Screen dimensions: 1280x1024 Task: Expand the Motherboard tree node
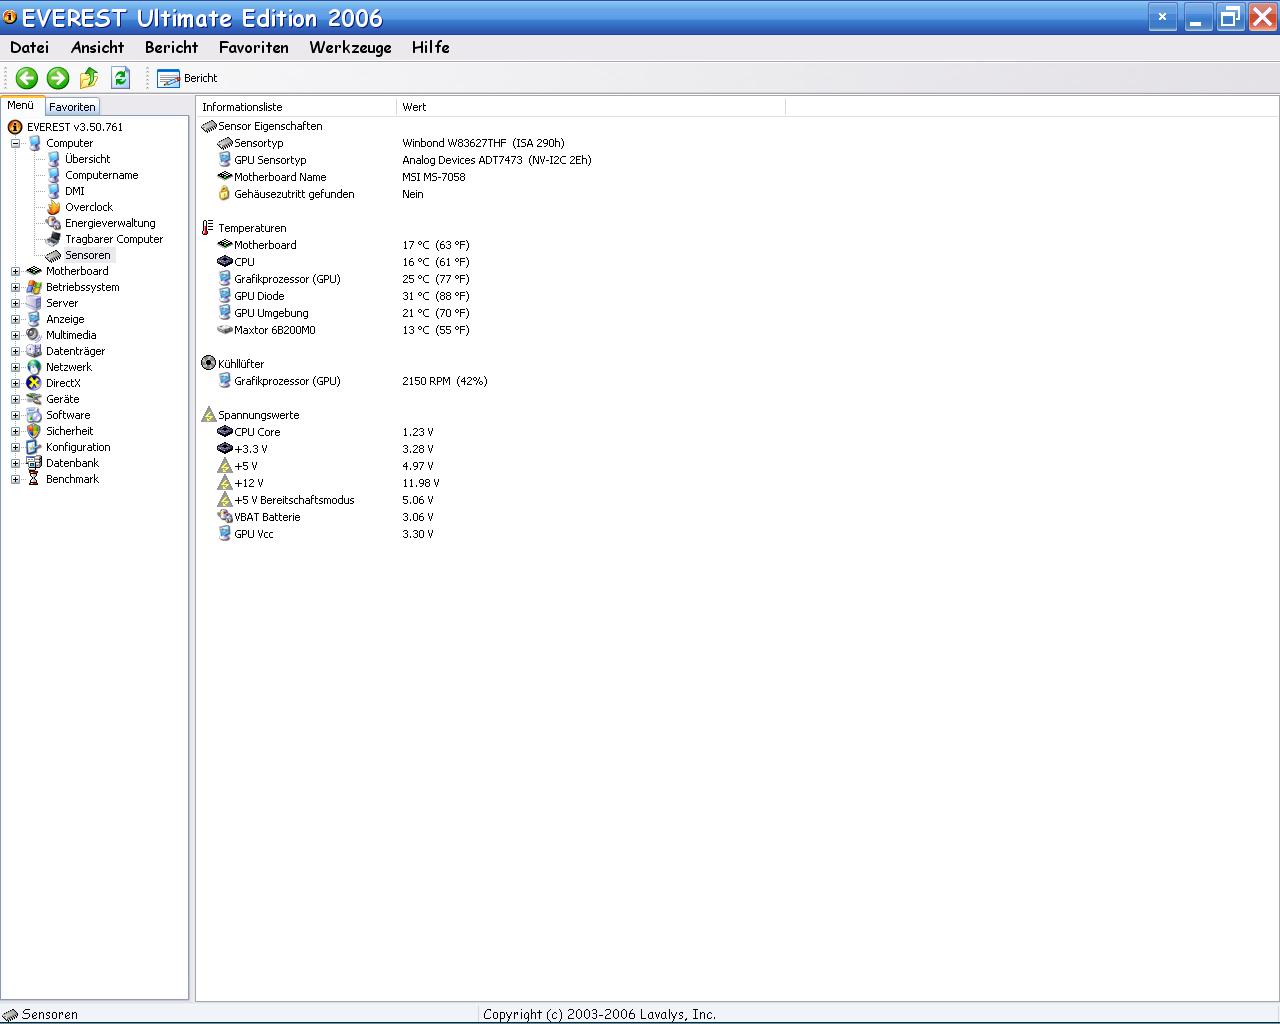(x=16, y=271)
